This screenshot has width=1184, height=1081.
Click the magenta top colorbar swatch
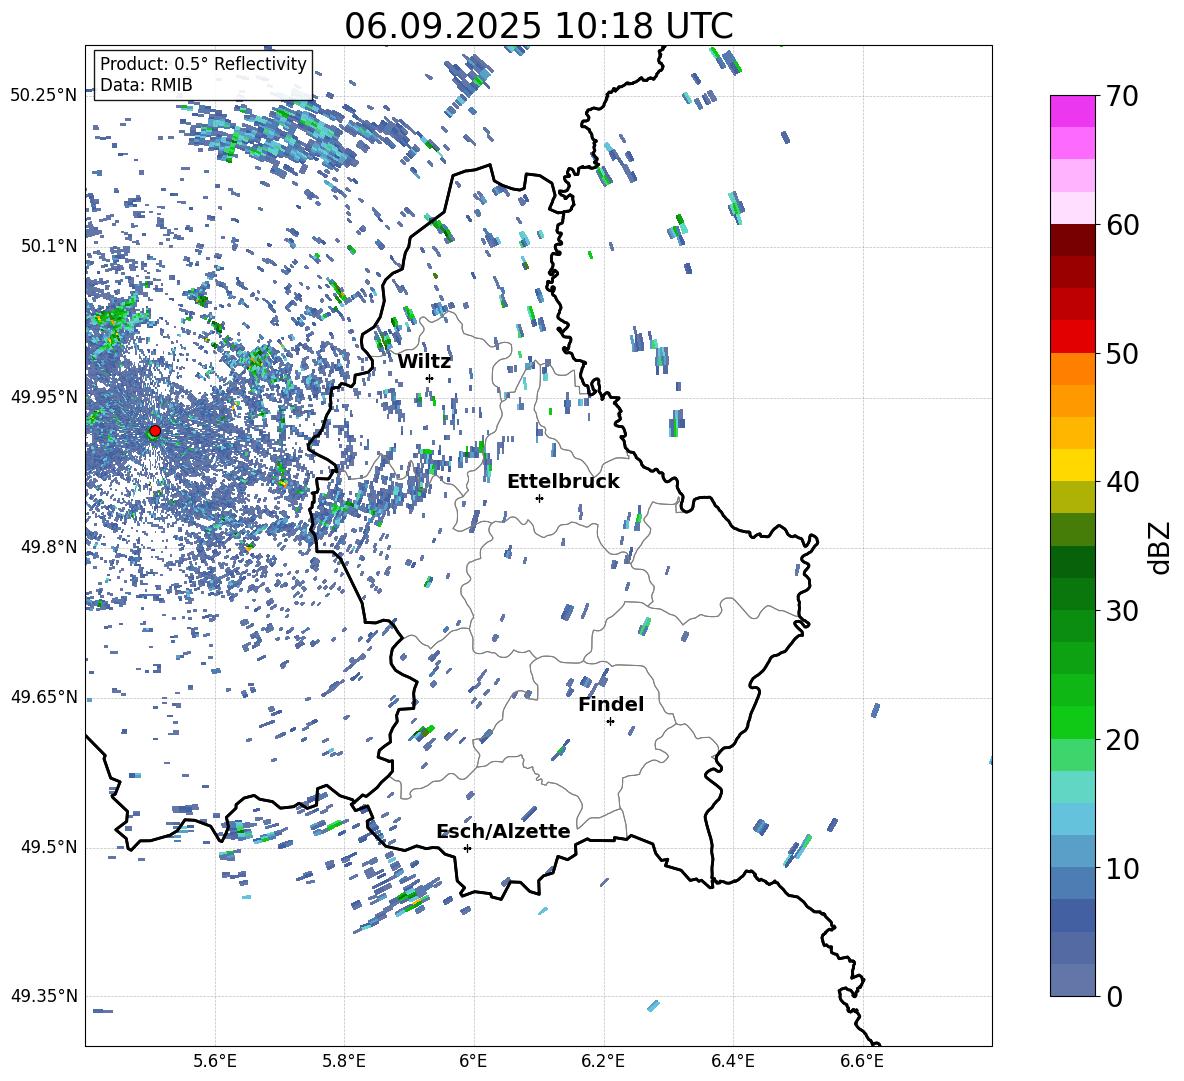click(1073, 112)
